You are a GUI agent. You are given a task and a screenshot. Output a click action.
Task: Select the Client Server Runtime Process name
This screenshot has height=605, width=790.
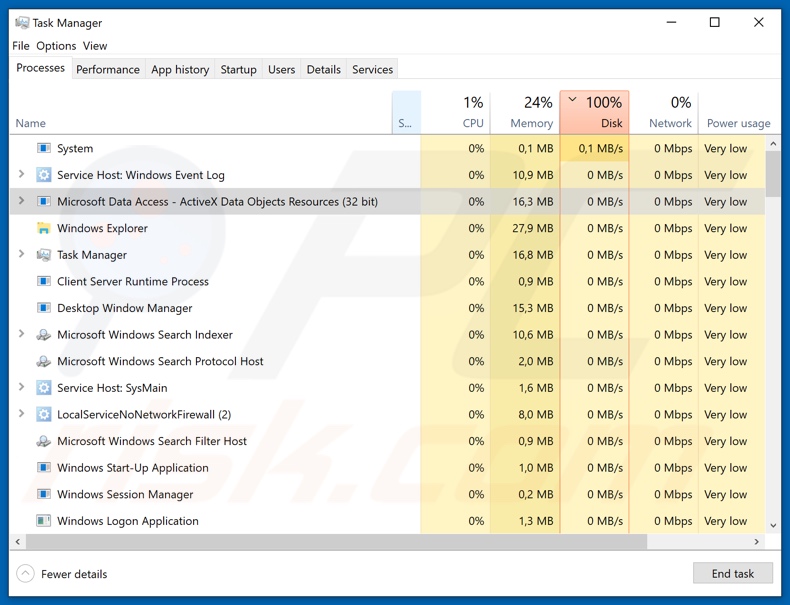click(133, 281)
